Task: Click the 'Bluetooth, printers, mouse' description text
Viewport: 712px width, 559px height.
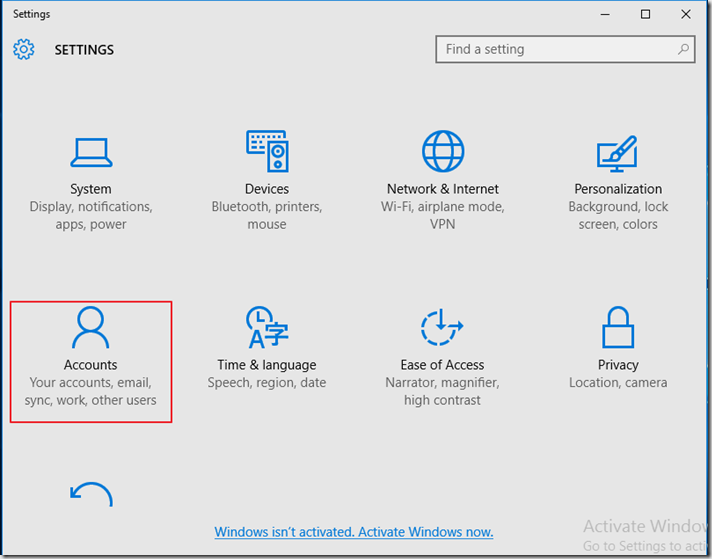Action: click(267, 216)
